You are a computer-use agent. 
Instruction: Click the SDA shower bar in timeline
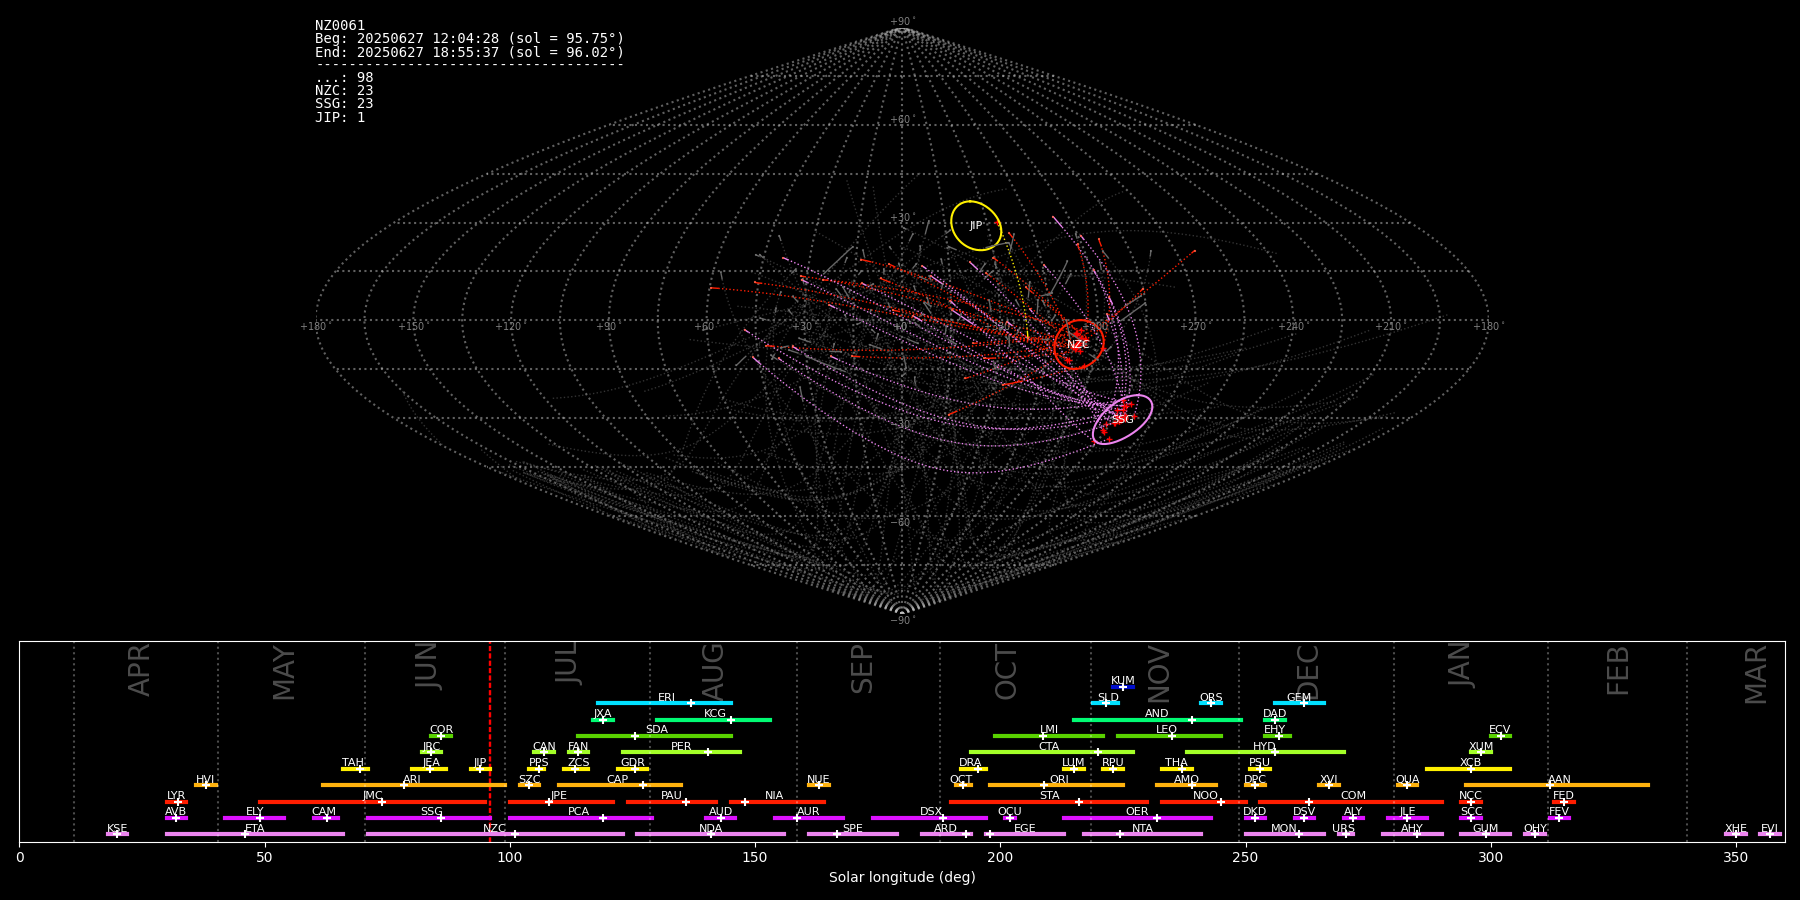(654, 736)
